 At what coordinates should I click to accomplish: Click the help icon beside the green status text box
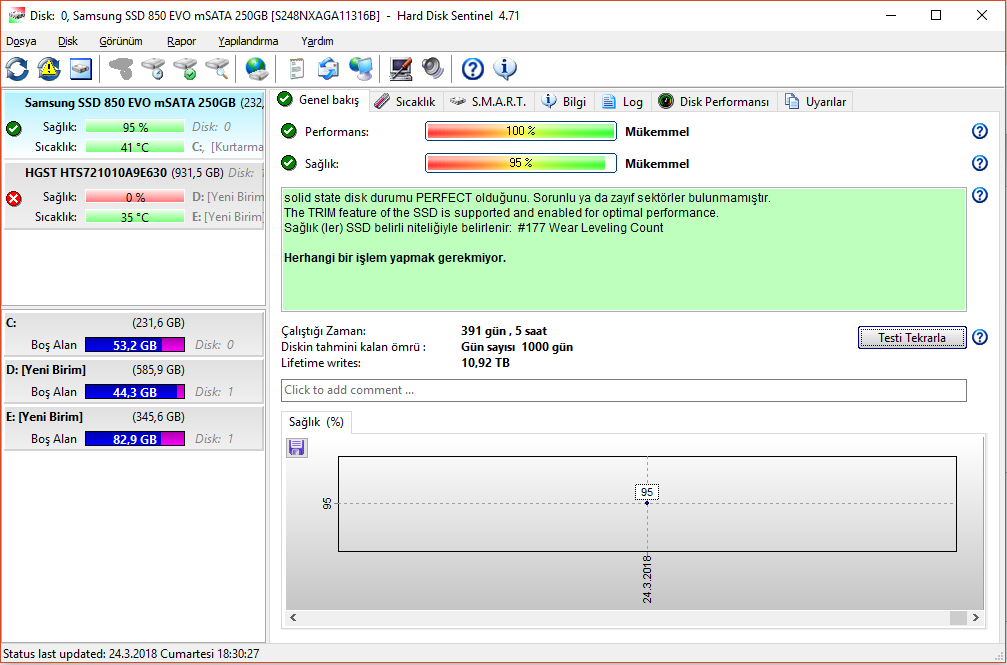979,195
